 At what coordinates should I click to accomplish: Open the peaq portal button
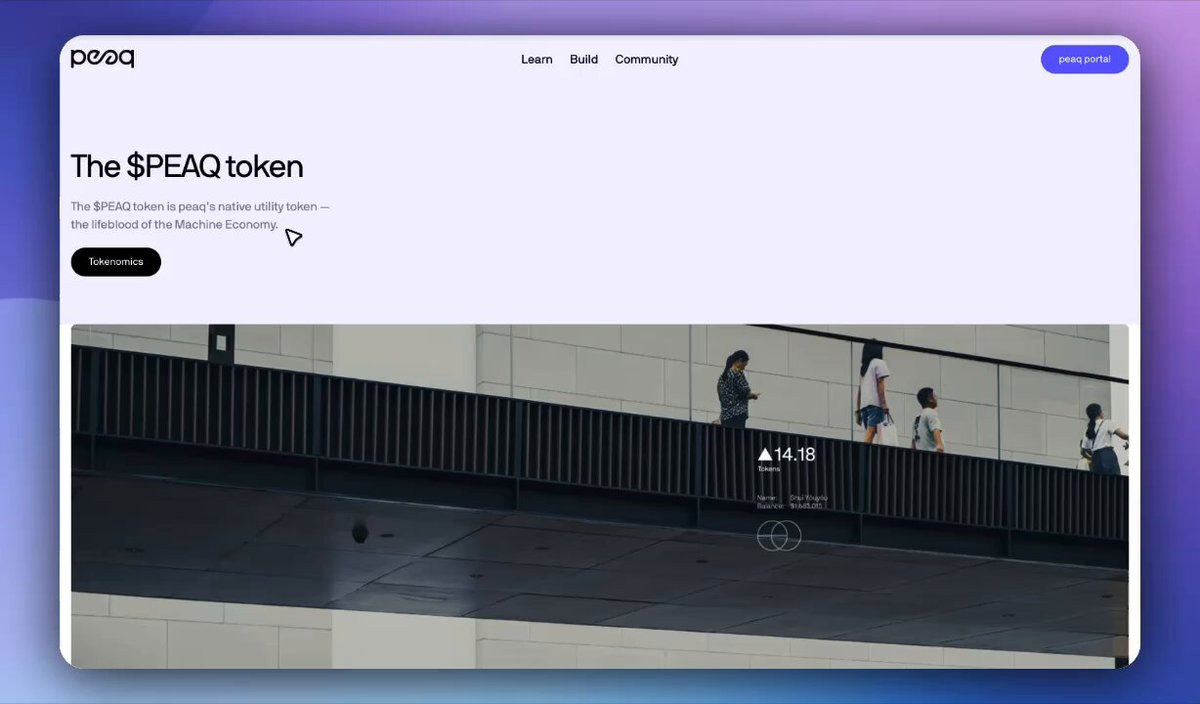[1084, 59]
